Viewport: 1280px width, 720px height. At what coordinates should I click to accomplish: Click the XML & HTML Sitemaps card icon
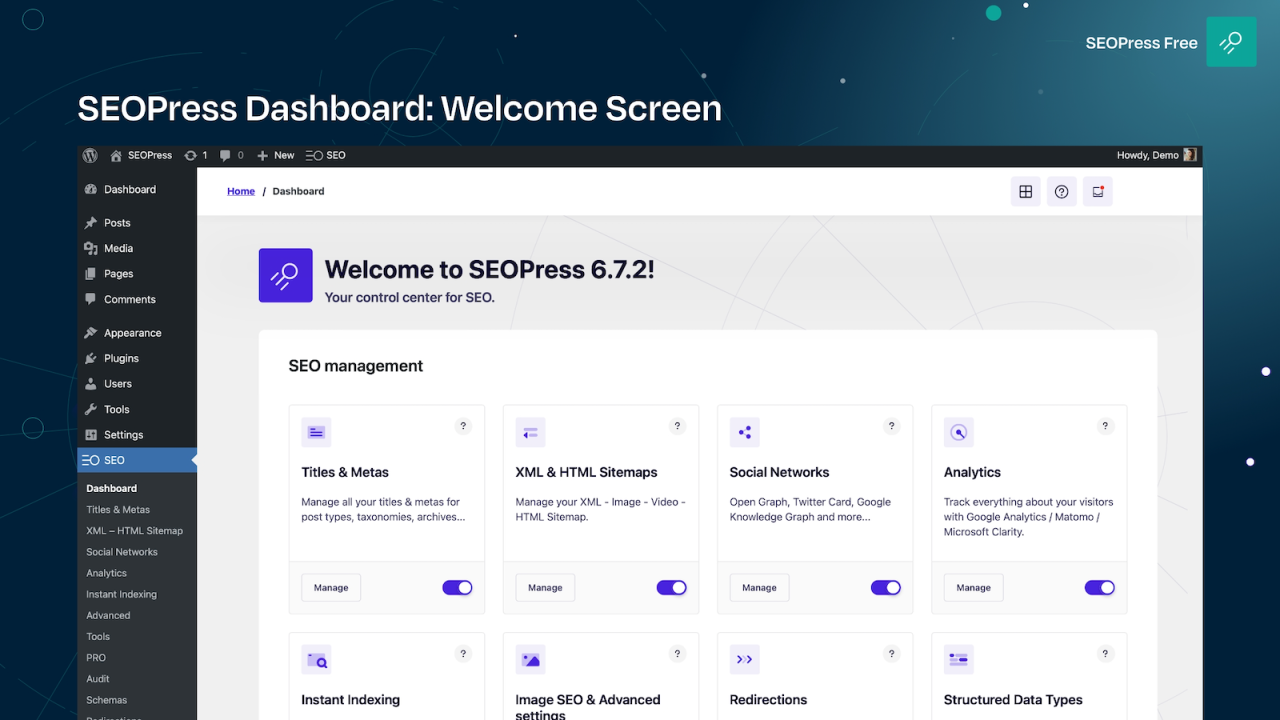pos(530,432)
